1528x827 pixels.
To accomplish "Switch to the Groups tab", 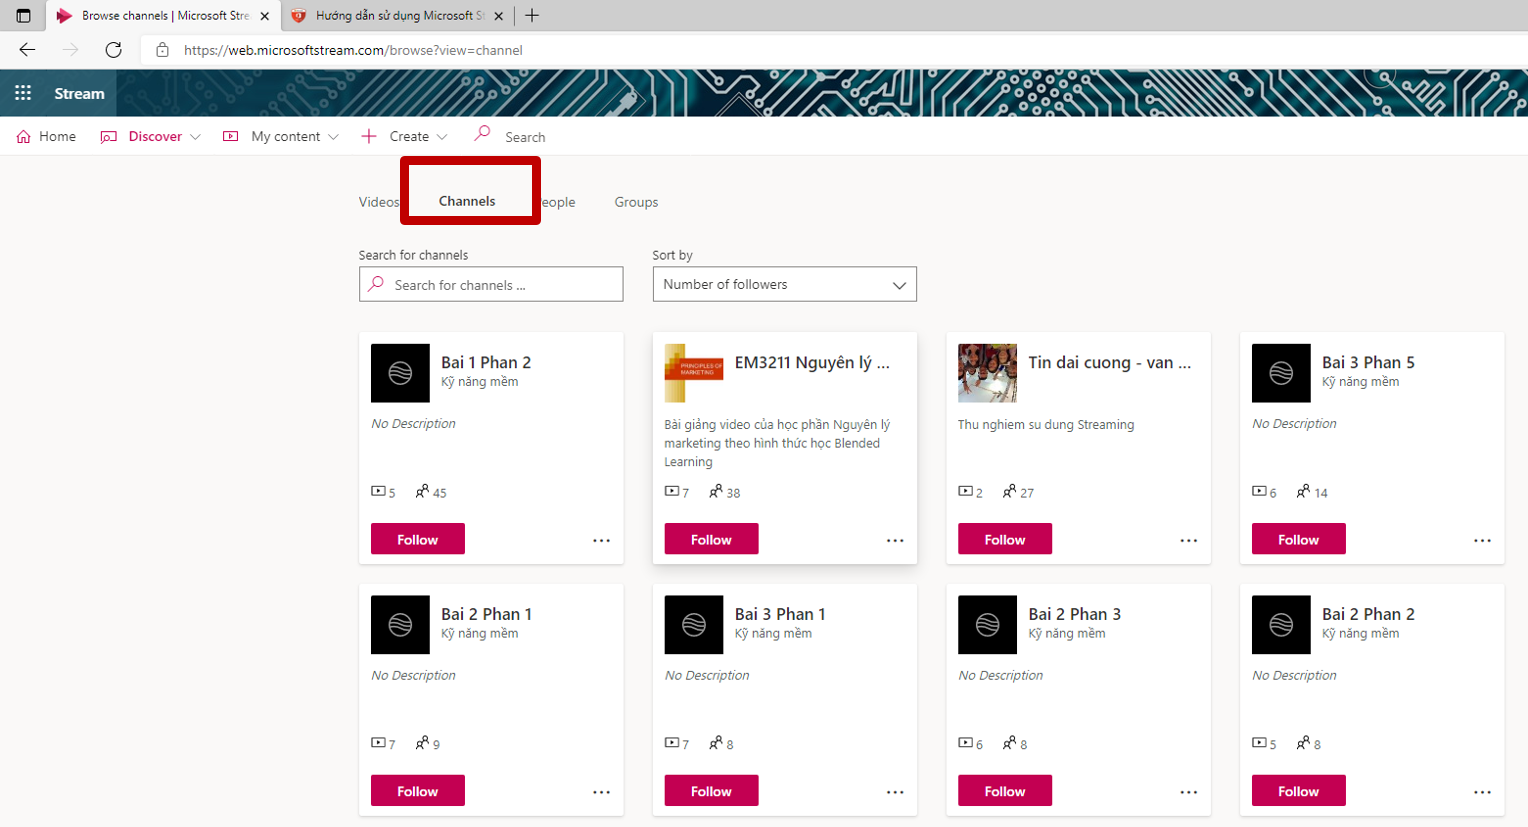I will coord(636,202).
